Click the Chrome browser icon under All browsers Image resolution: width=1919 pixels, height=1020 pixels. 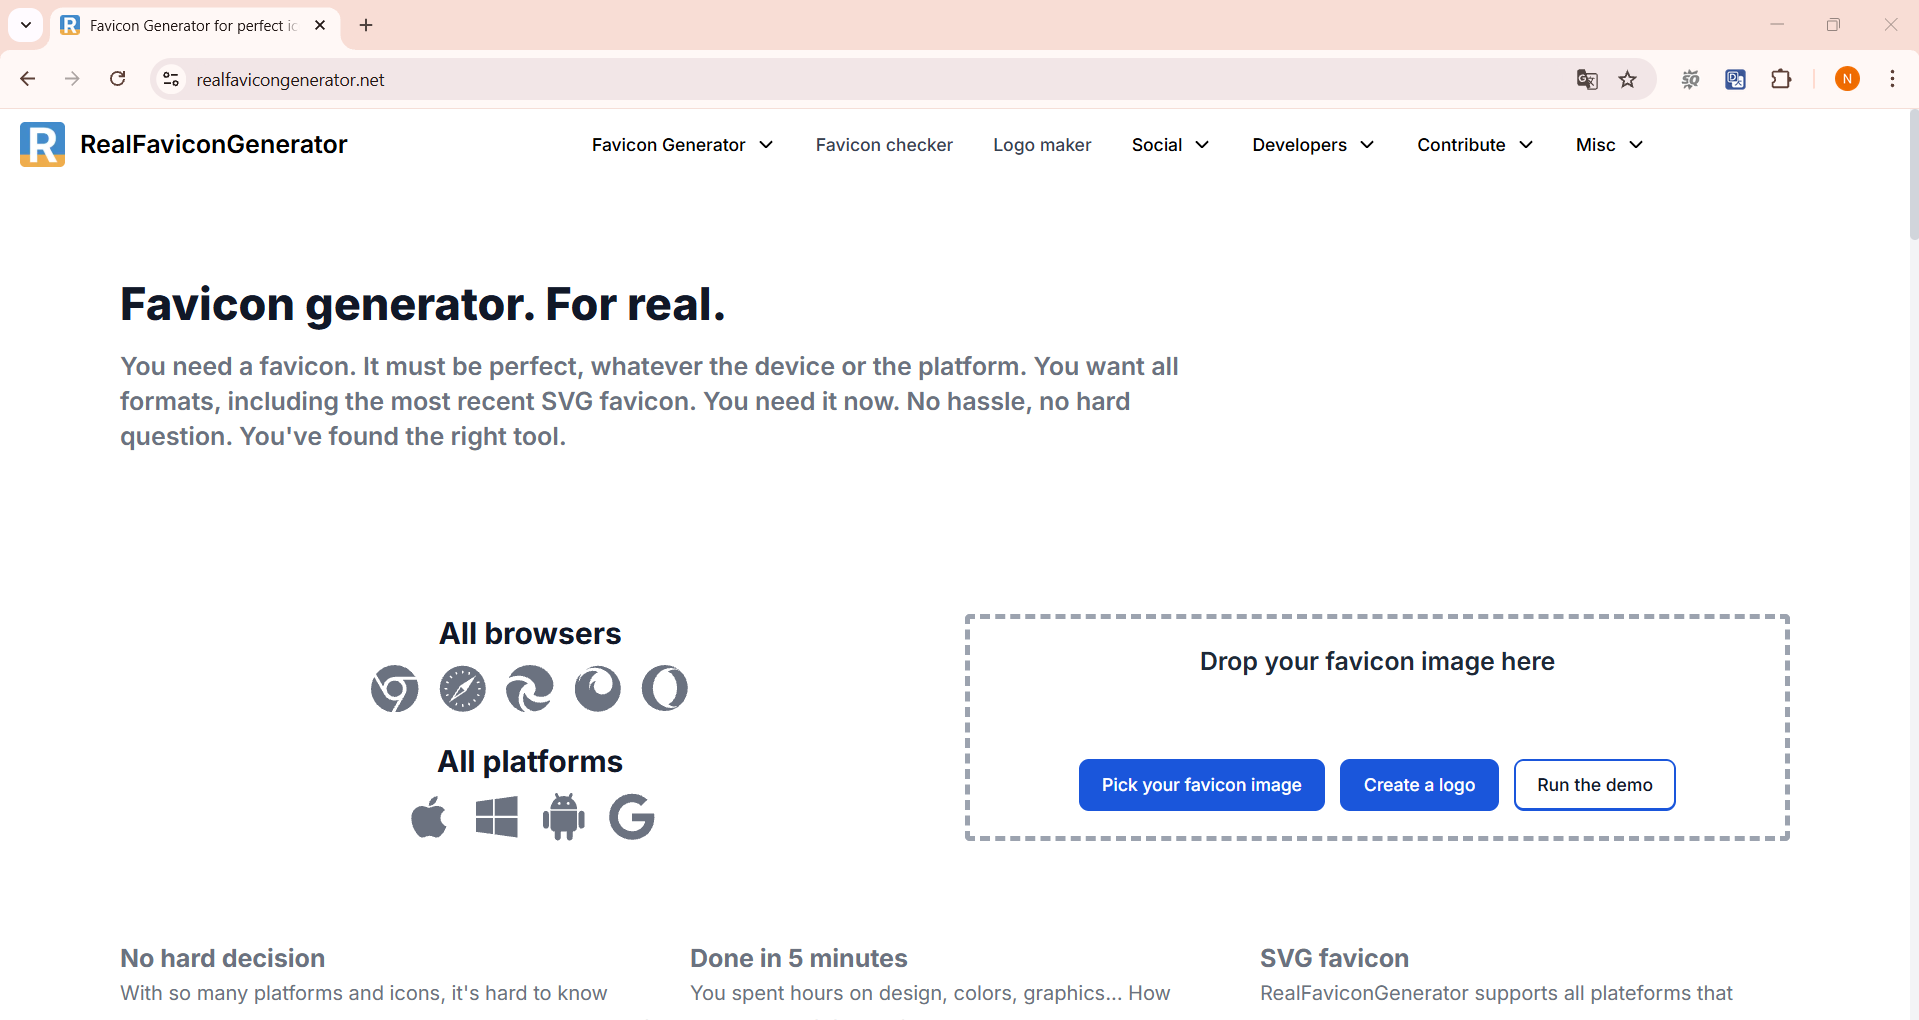(395, 689)
